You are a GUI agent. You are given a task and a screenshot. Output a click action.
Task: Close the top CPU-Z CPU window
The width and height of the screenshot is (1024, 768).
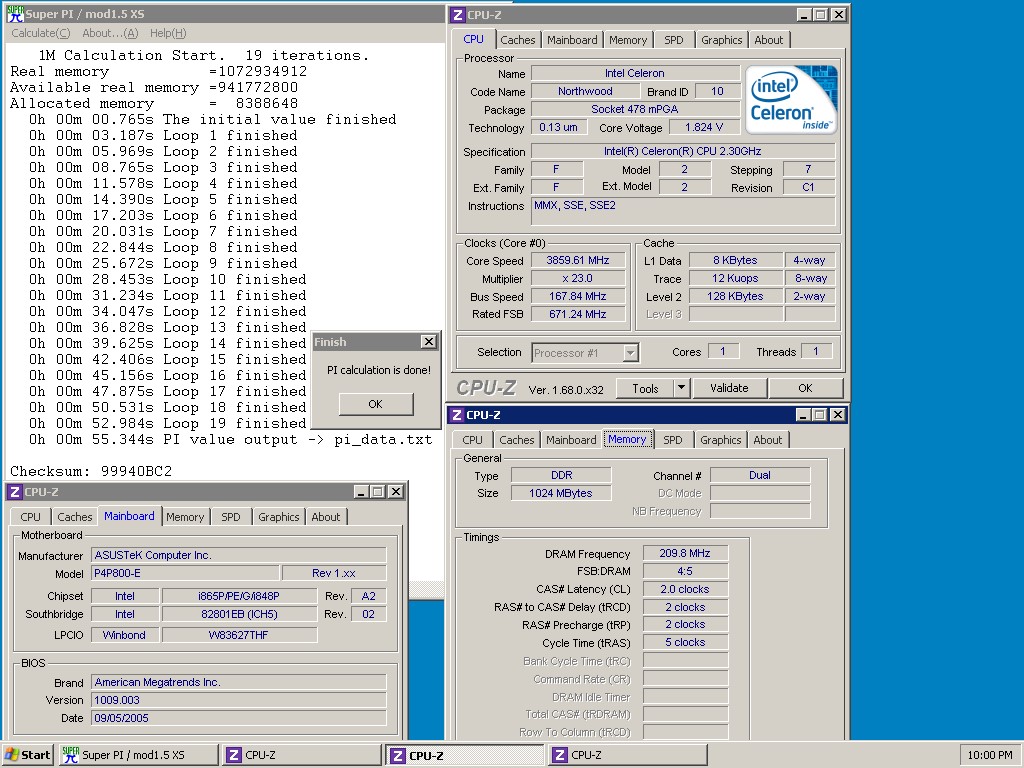[839, 14]
